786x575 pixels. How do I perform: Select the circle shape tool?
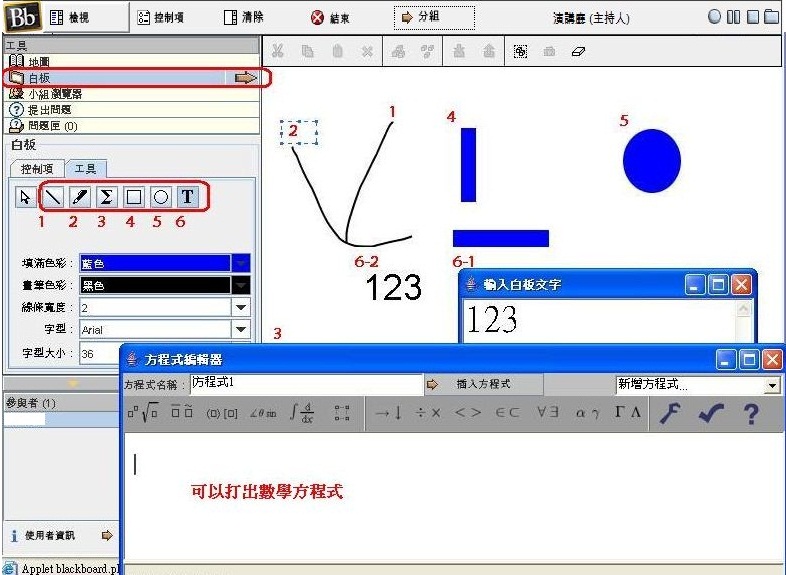click(160, 197)
